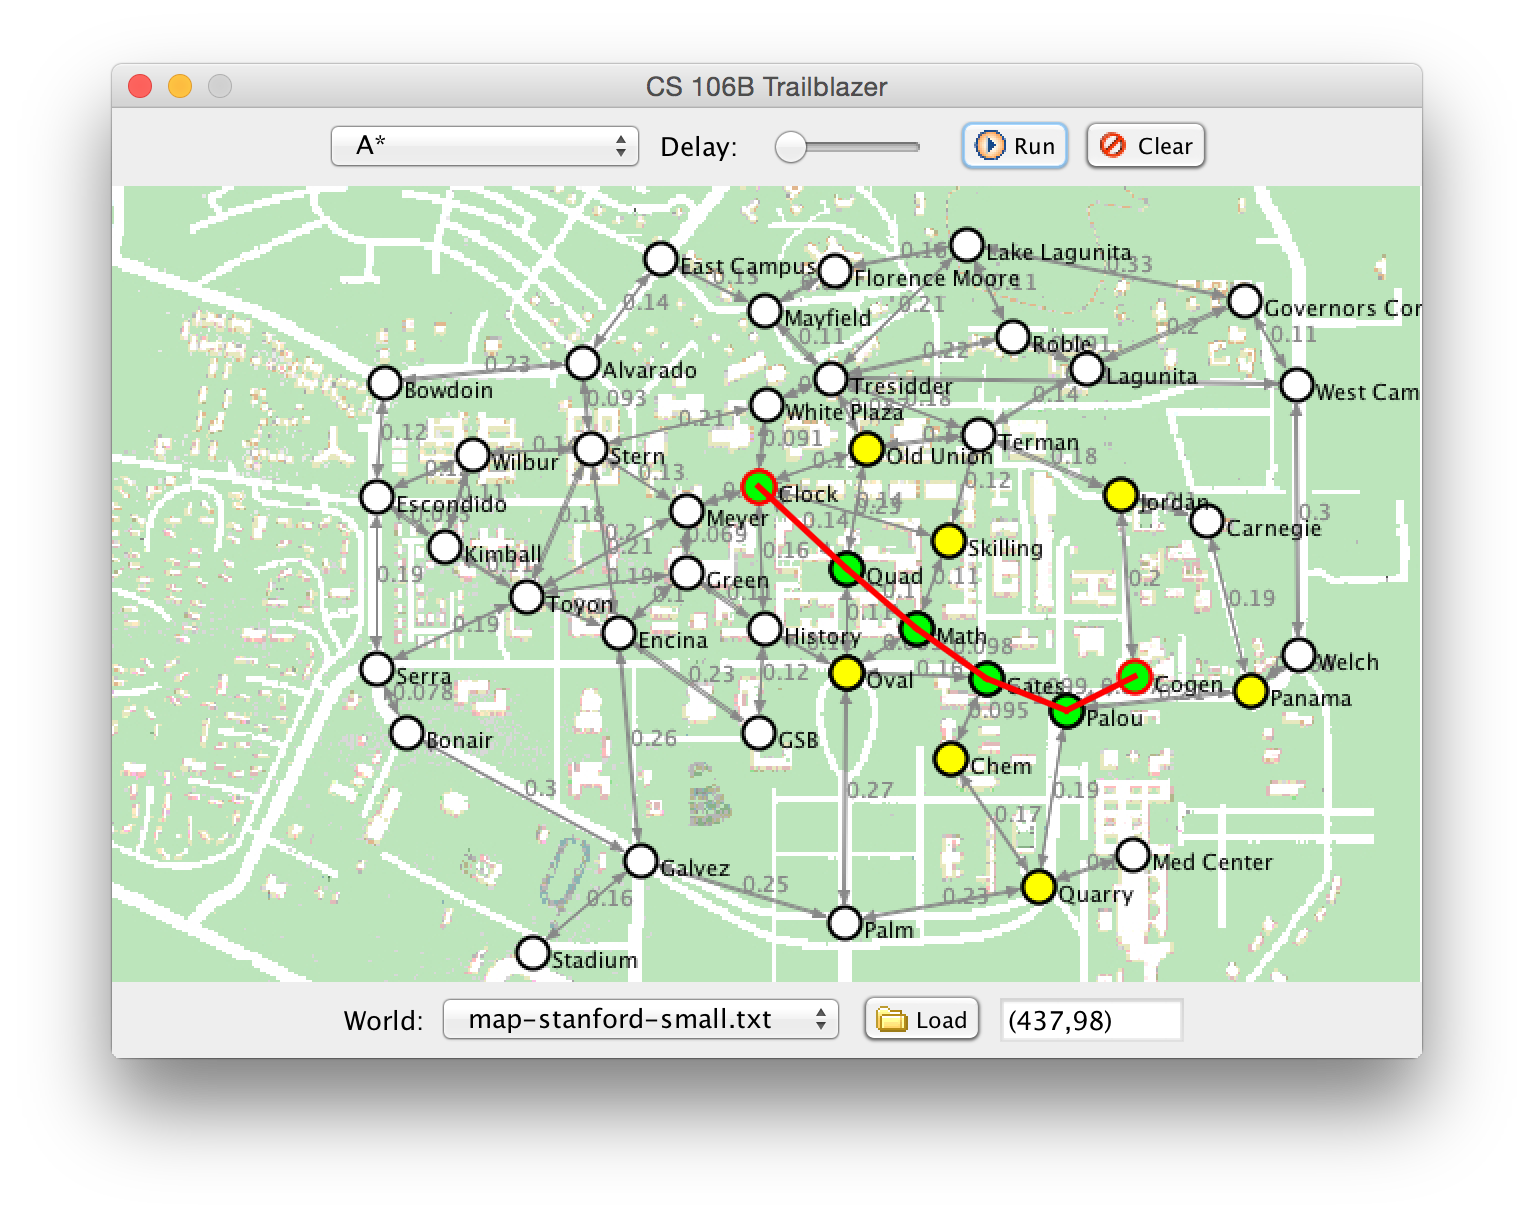Viewport: 1534px width, 1218px height.
Task: Select the Serra node circle
Action: 377,668
